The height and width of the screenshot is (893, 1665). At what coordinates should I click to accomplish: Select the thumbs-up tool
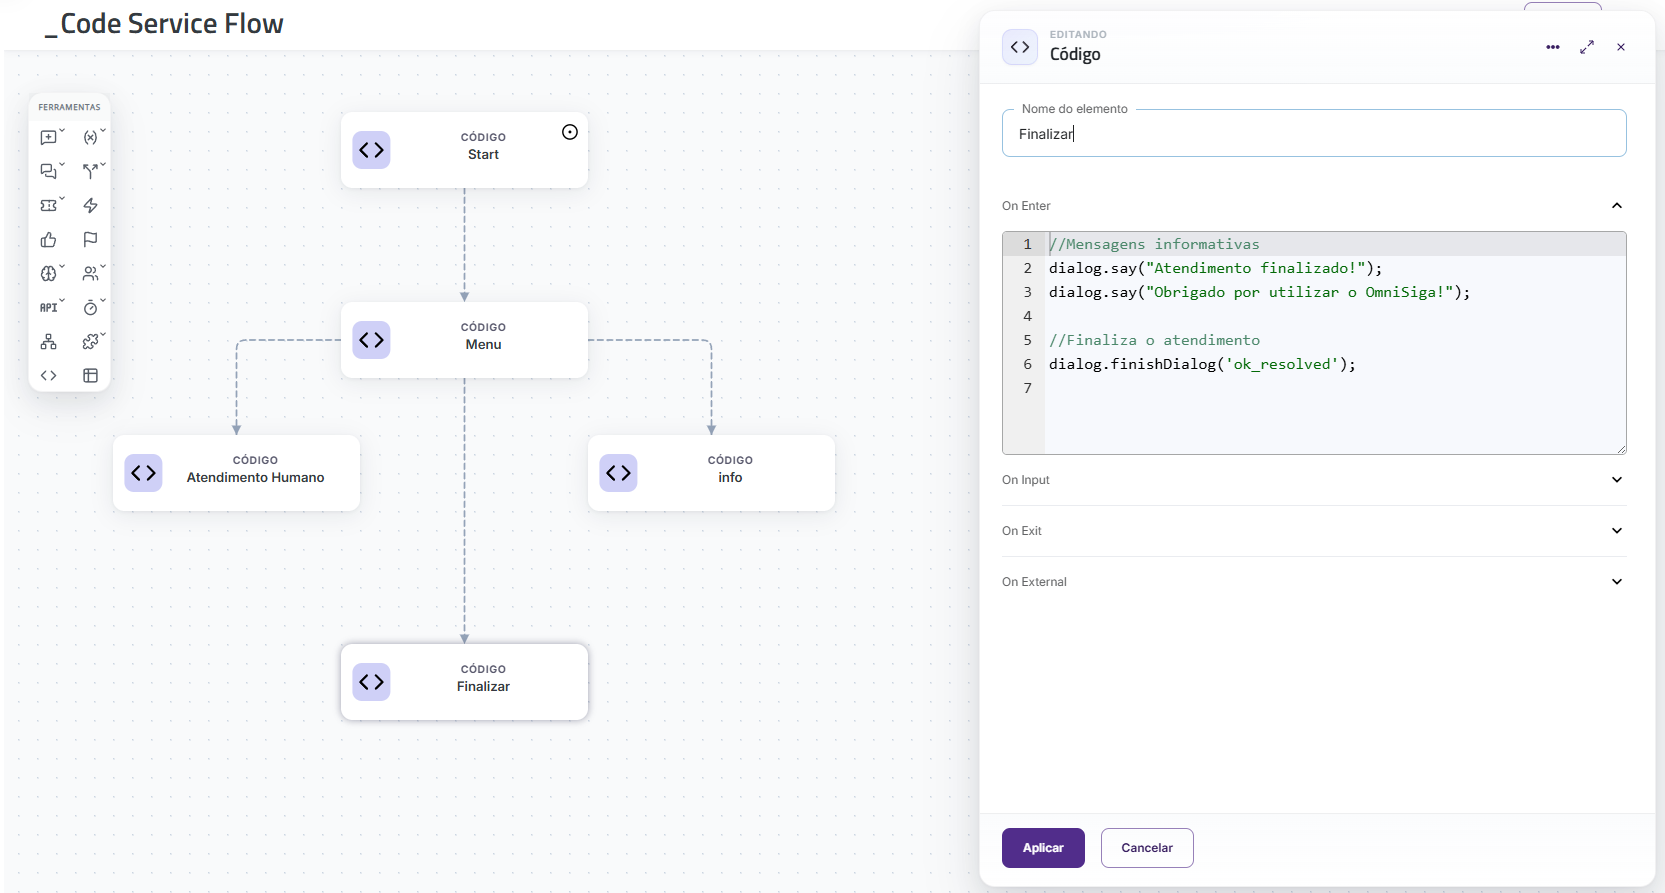[x=49, y=239]
